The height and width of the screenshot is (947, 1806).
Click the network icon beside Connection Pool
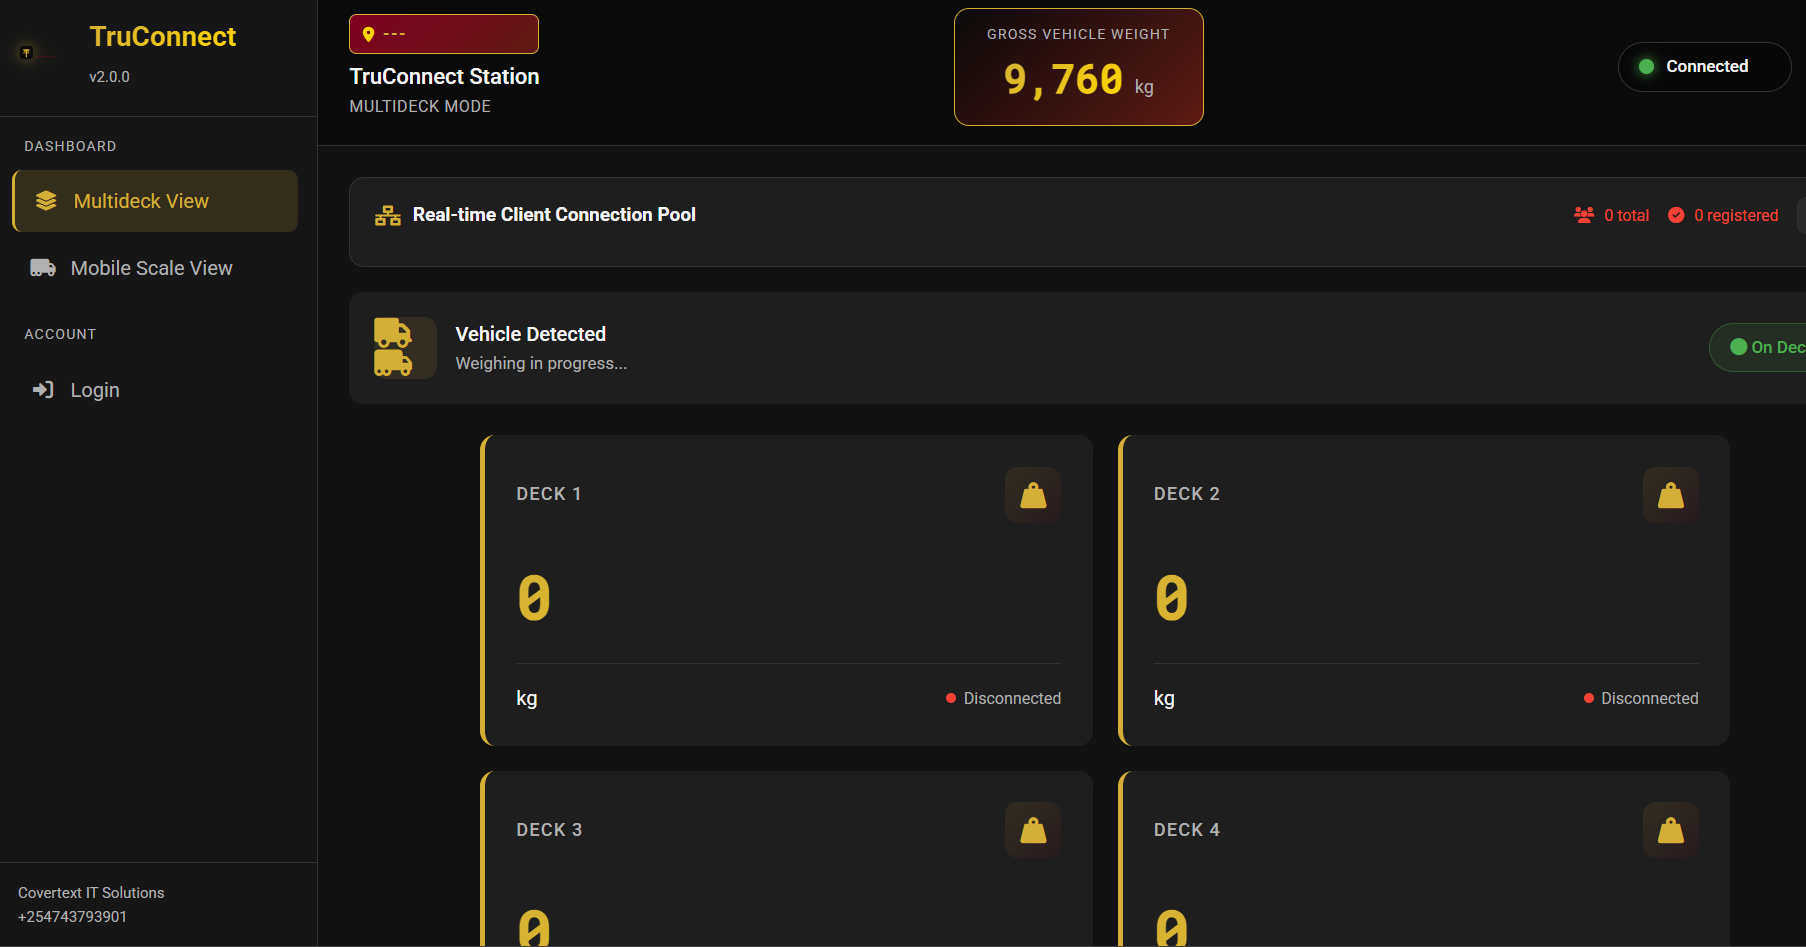tap(387, 215)
